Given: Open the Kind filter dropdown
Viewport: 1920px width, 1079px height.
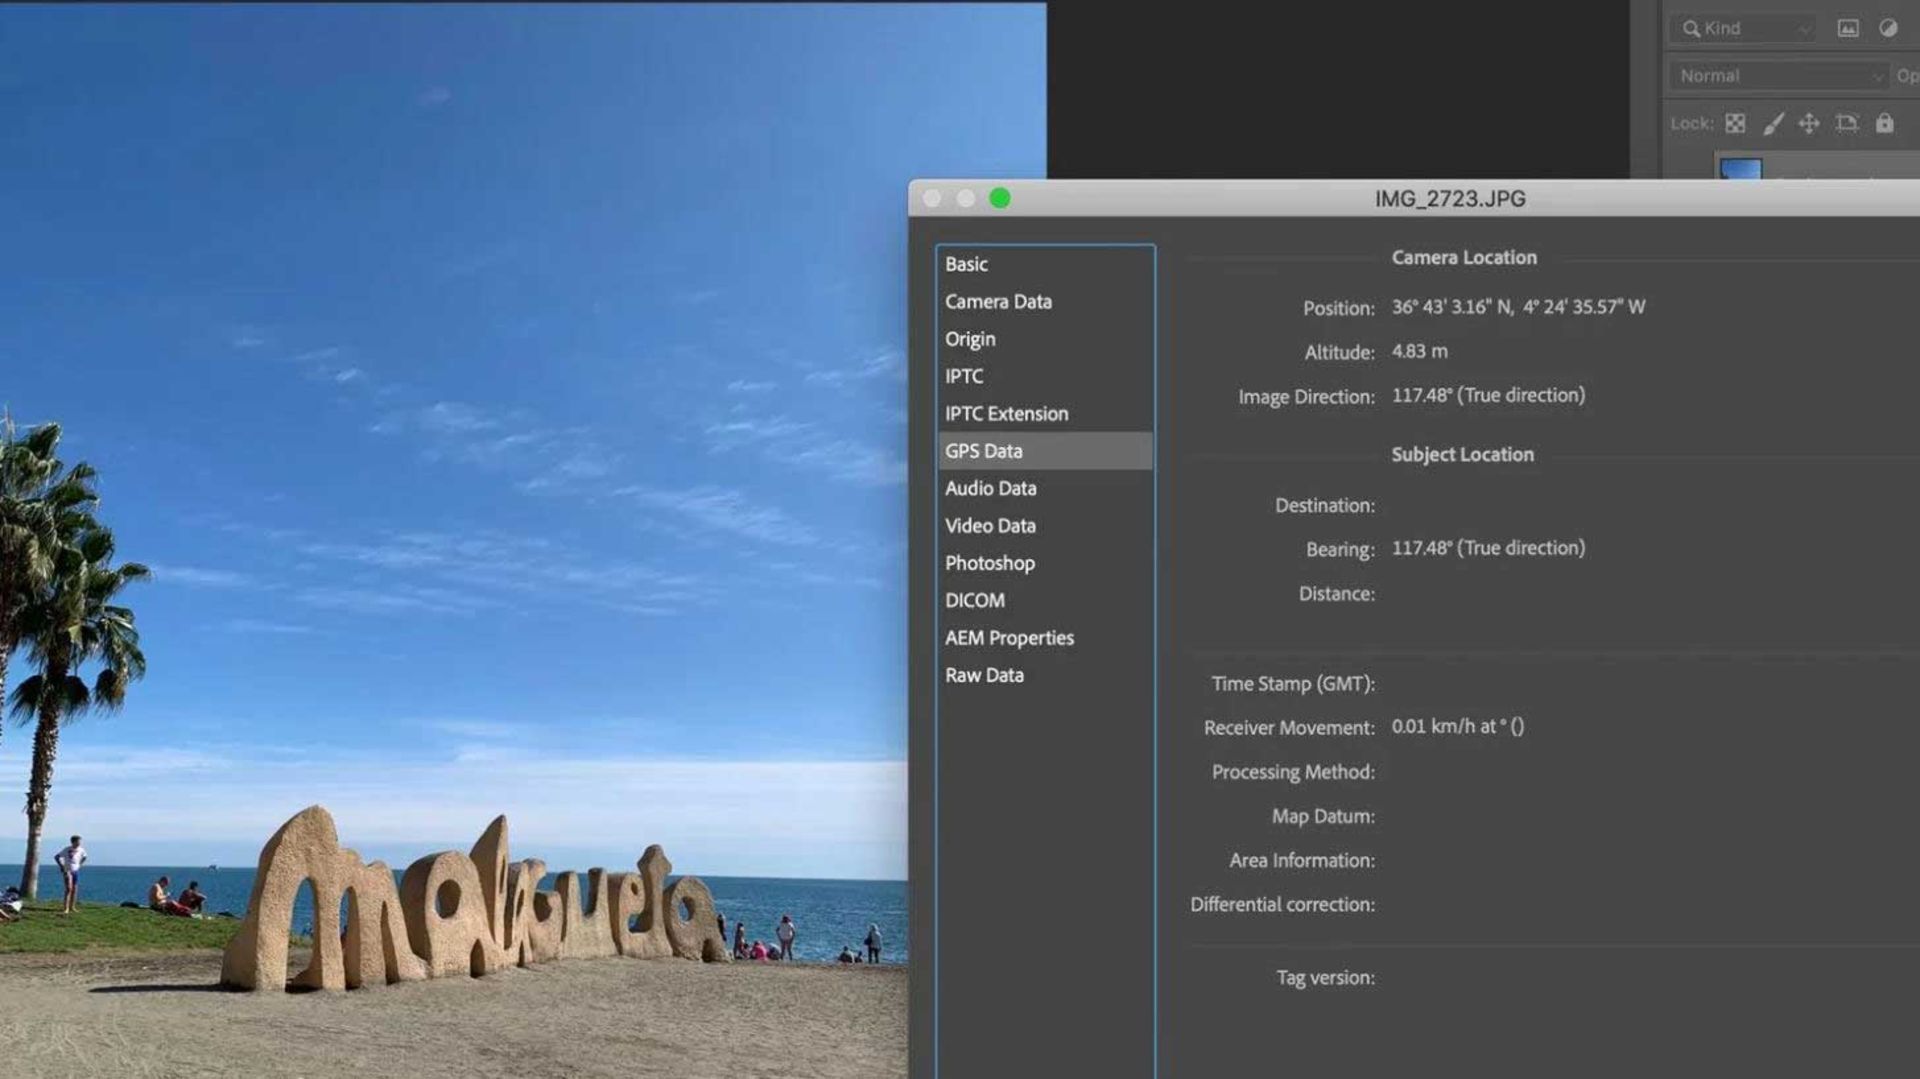Looking at the screenshot, I should [1745, 28].
